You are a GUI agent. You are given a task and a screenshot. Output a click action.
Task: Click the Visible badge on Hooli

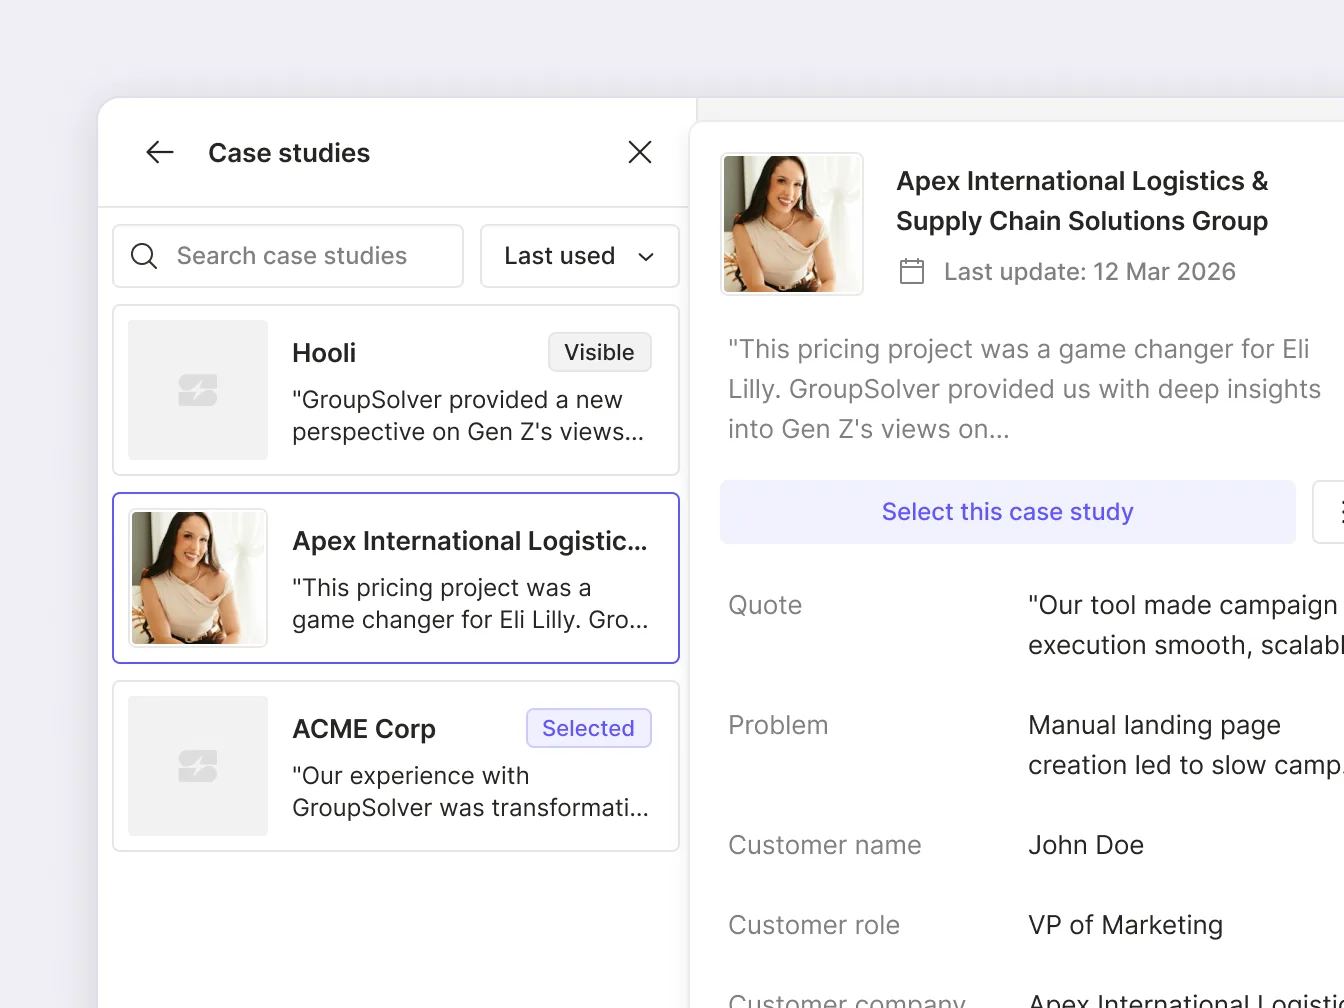point(600,352)
